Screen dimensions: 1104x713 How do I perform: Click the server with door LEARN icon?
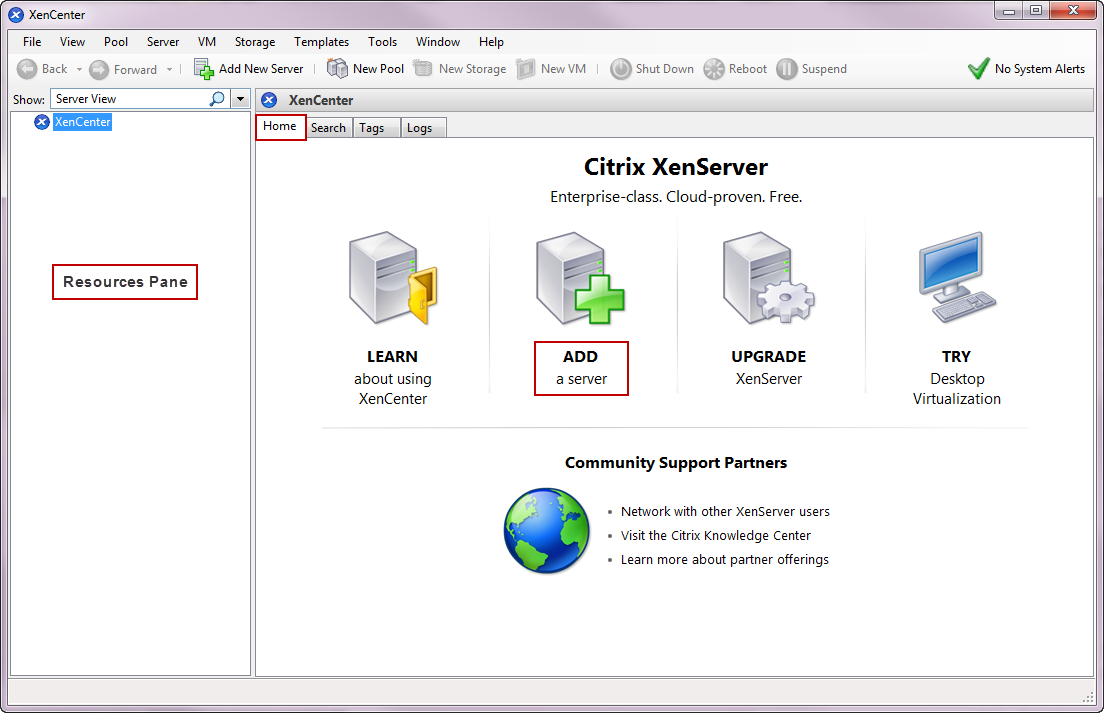393,278
